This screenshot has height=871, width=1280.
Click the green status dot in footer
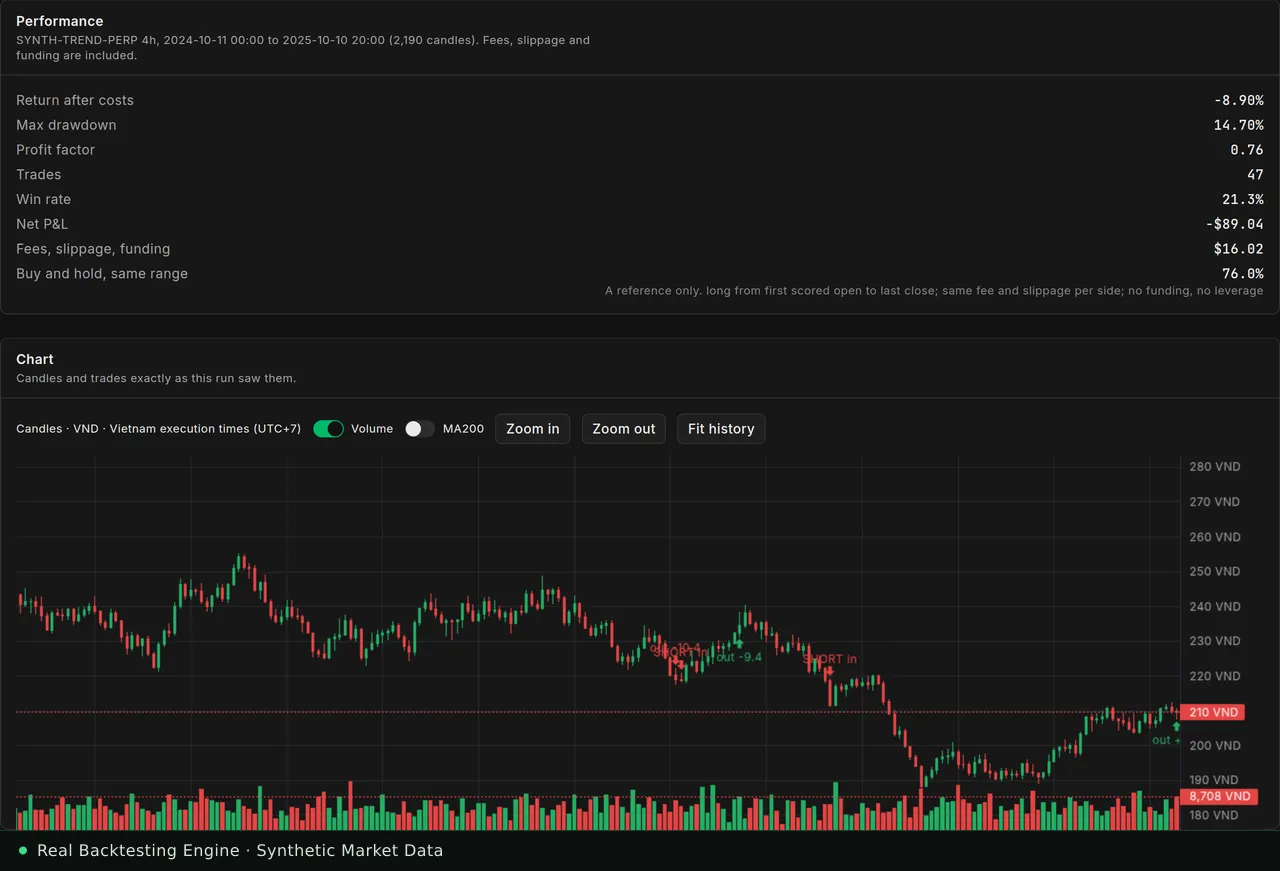click(x=23, y=851)
